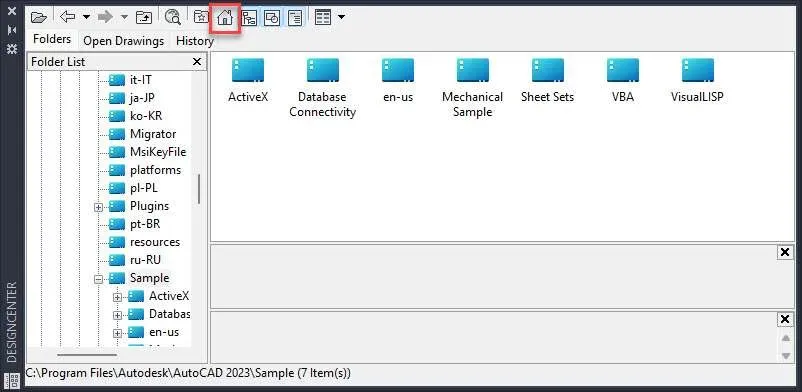Select the ko-KR folder in tree
Image resolution: width=802 pixels, height=392 pixels.
click(135, 116)
